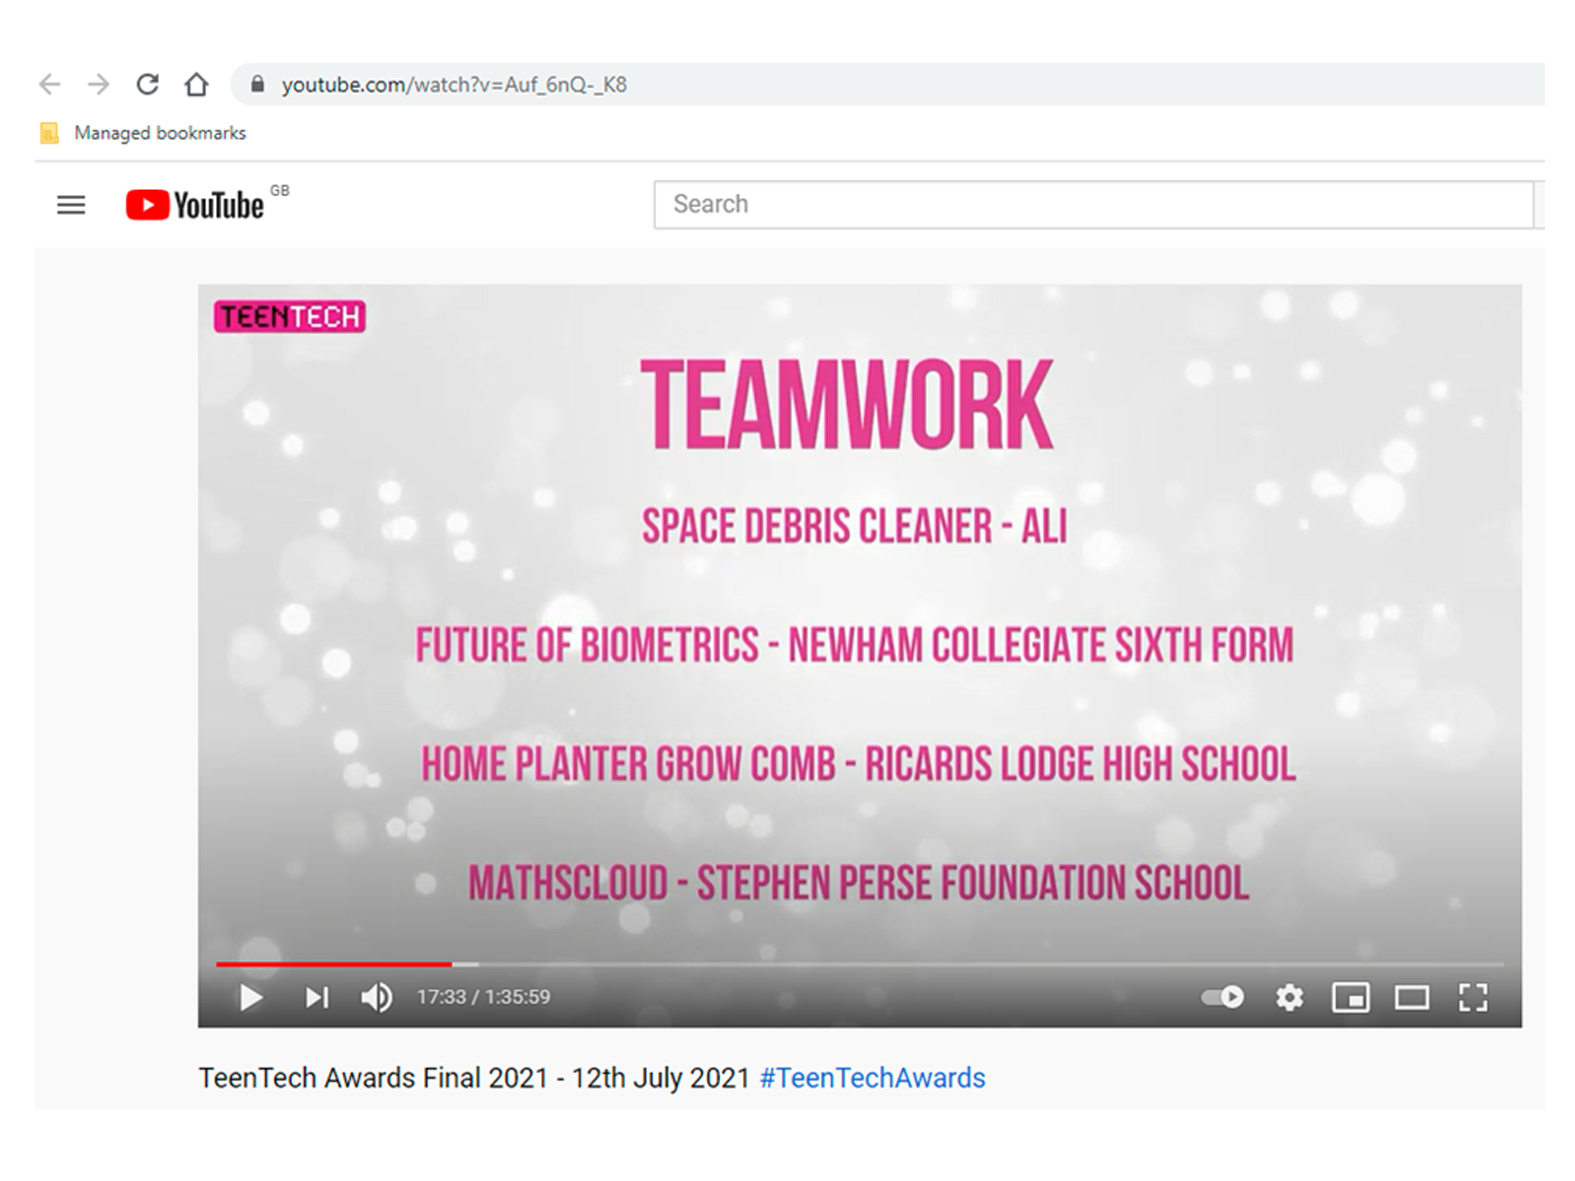The width and height of the screenshot is (1575, 1181).
Task: Open the #TeenTechAwards hashtag link
Action: click(x=872, y=1078)
